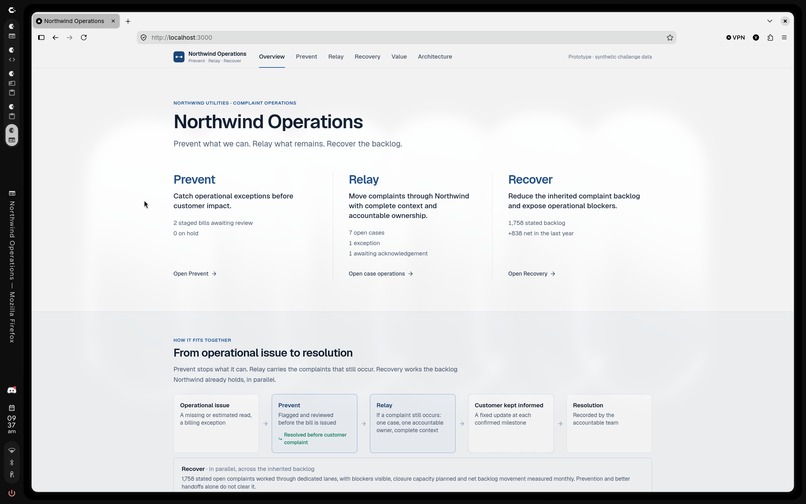Image resolution: width=806 pixels, height=504 pixels.
Task: Click 'Prototype · synthetic challenge data' header text
Action: pyautogui.click(x=610, y=57)
